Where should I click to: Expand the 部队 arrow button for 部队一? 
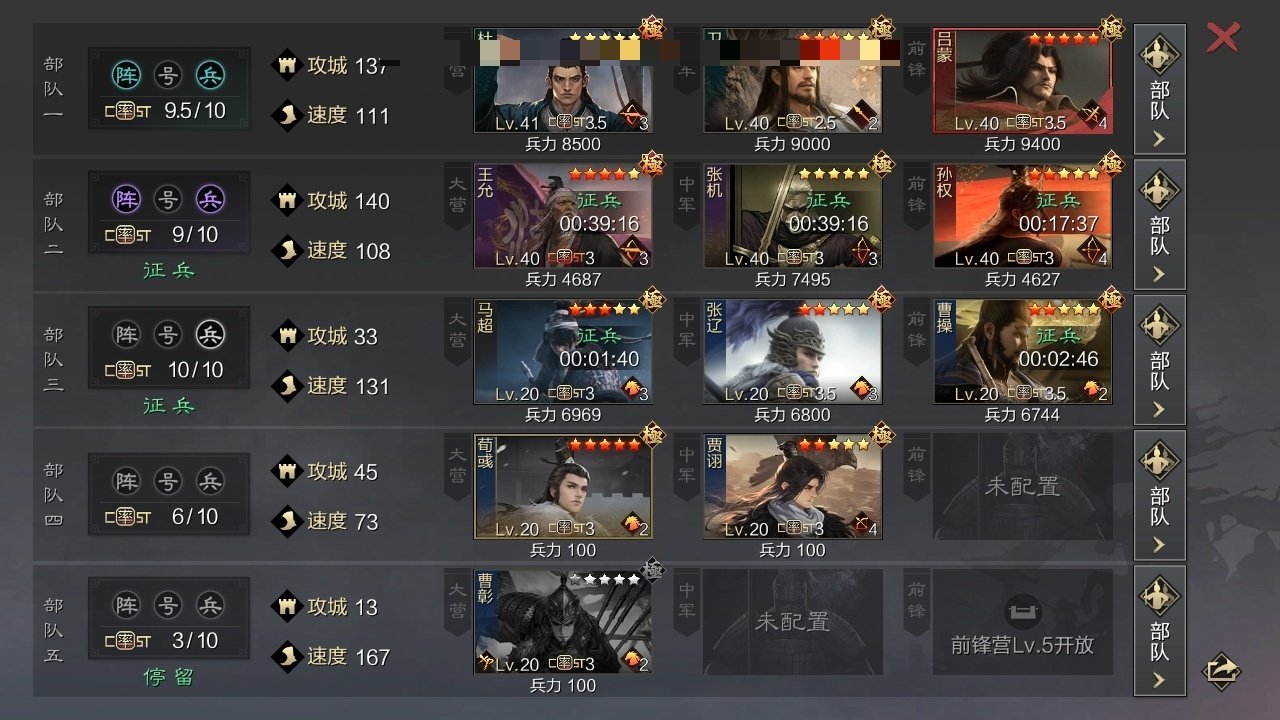pyautogui.click(x=1160, y=90)
